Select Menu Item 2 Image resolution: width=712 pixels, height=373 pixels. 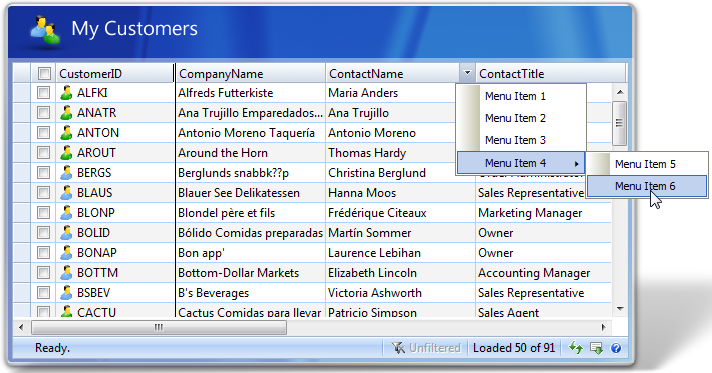[521, 118]
